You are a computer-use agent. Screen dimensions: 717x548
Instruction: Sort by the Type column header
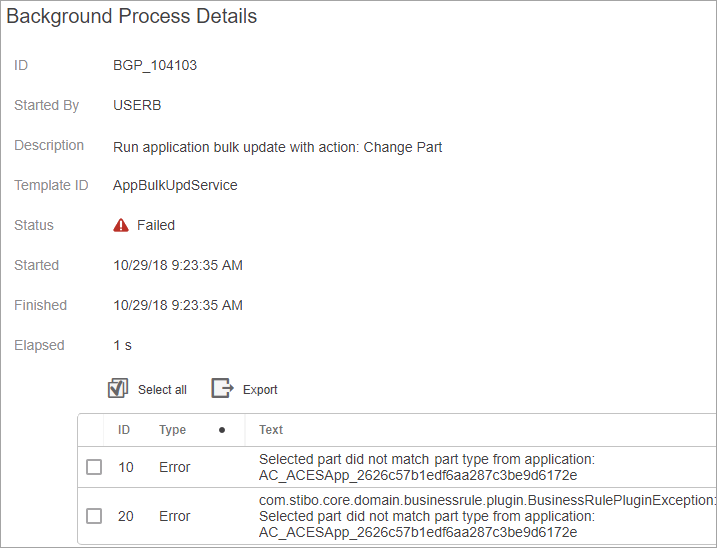172,430
